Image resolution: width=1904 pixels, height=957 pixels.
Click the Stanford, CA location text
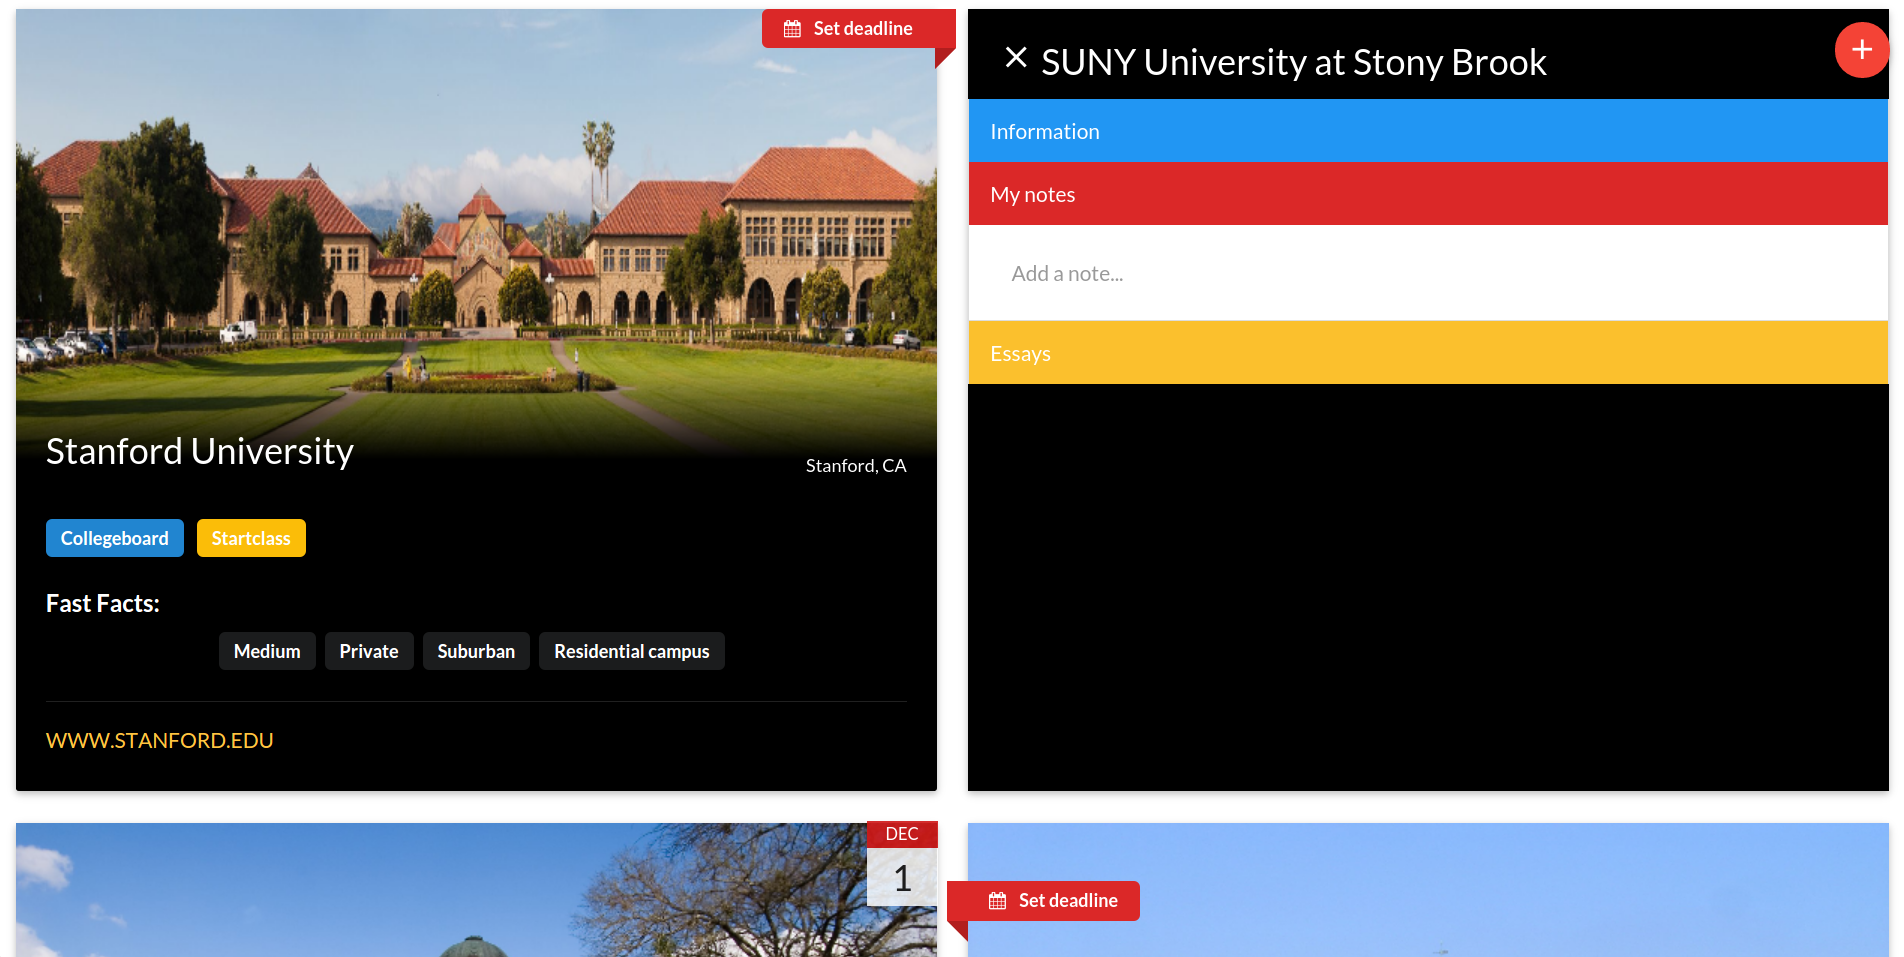(856, 466)
